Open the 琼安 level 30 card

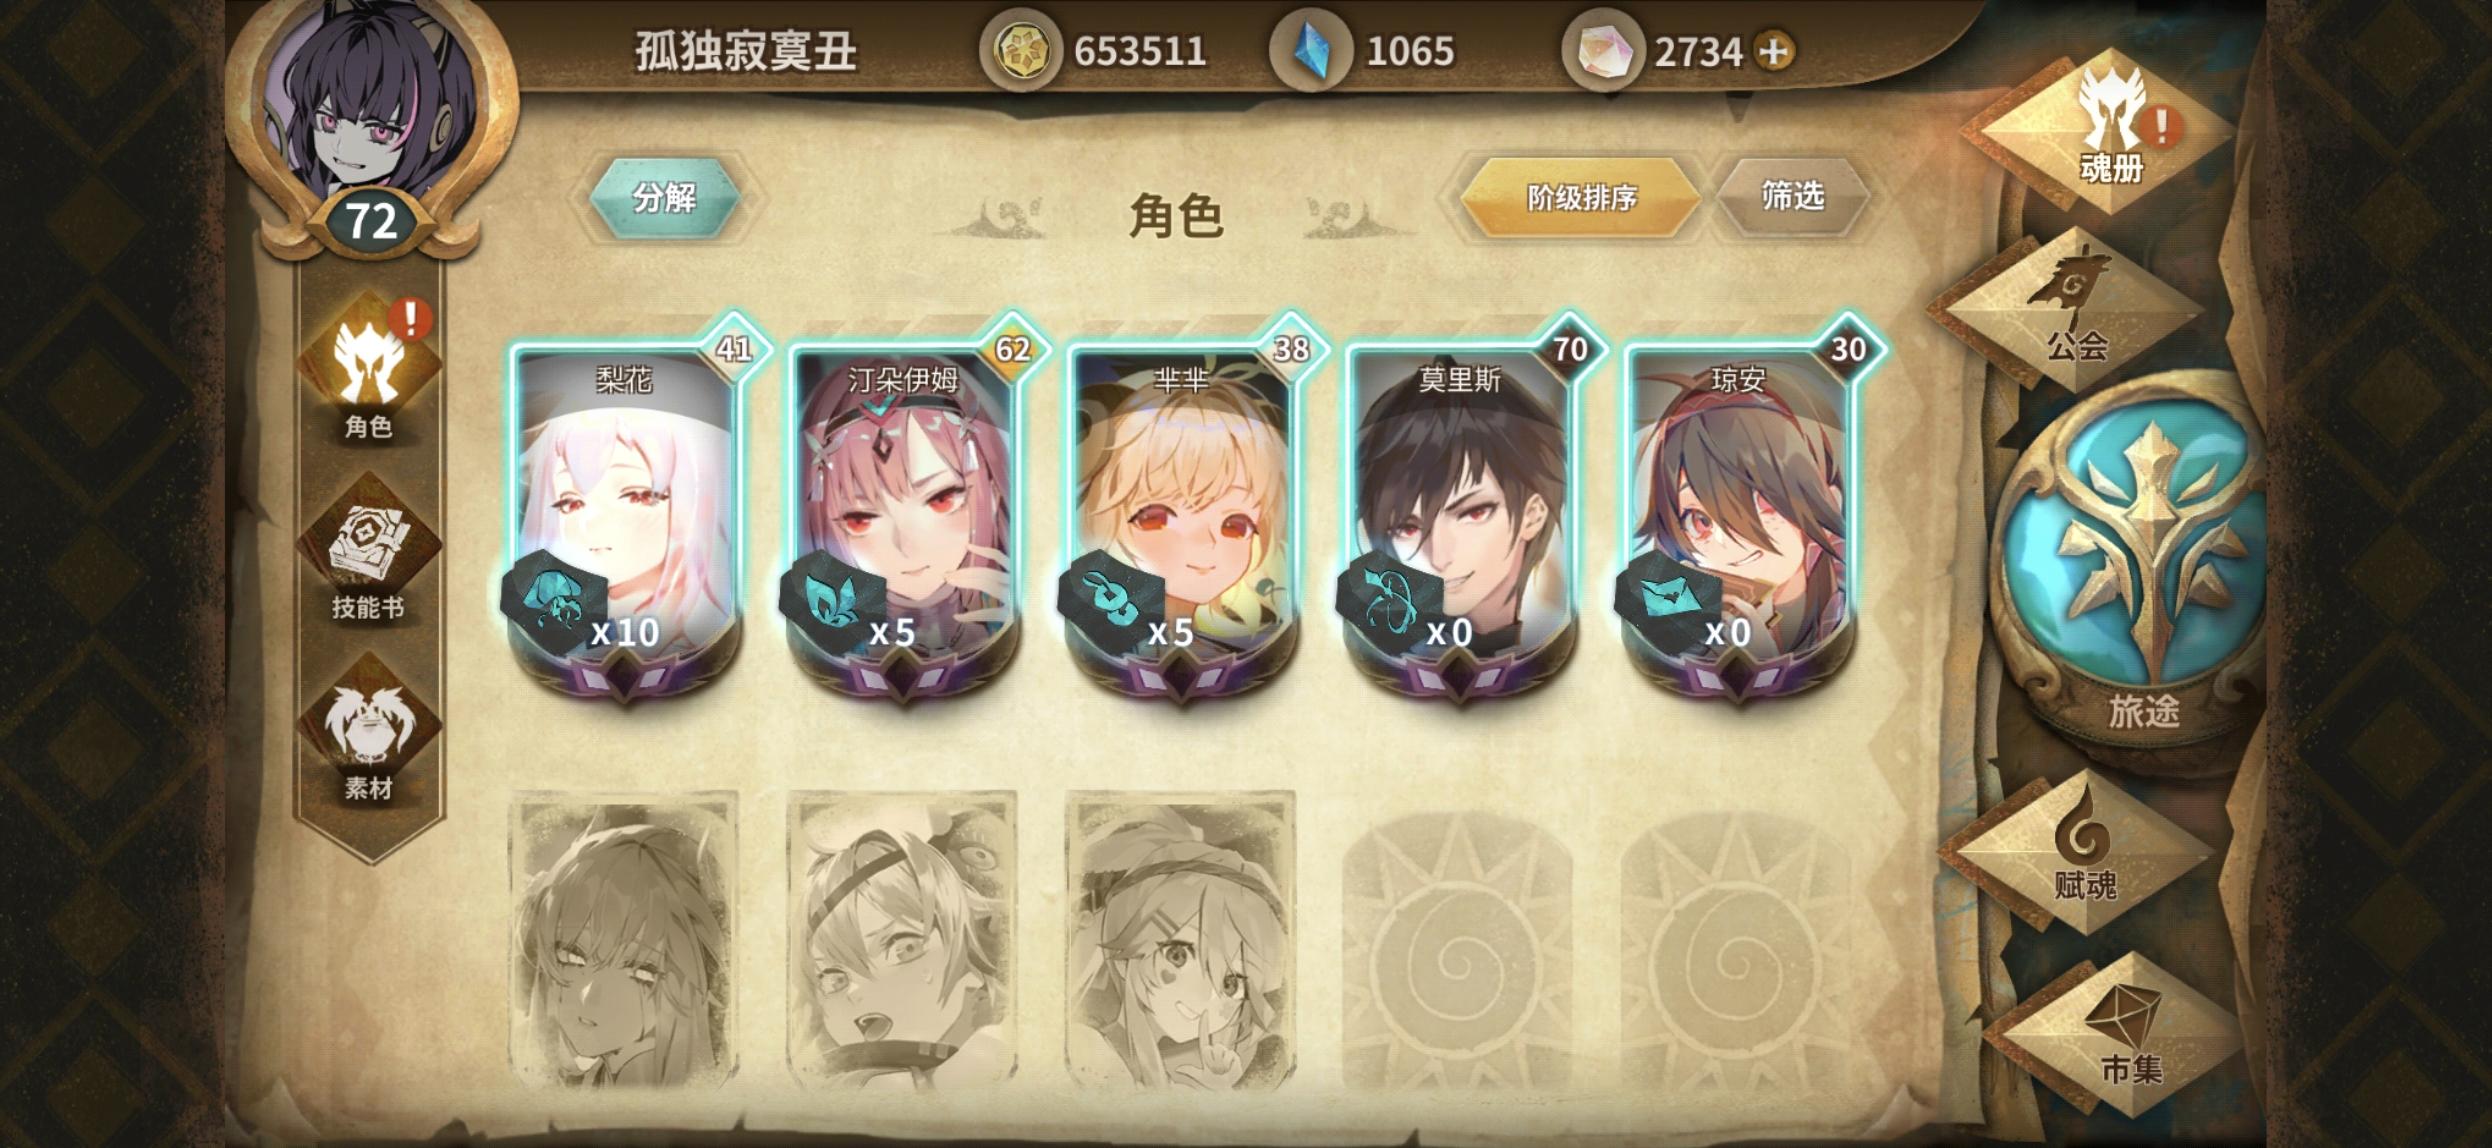1740,510
